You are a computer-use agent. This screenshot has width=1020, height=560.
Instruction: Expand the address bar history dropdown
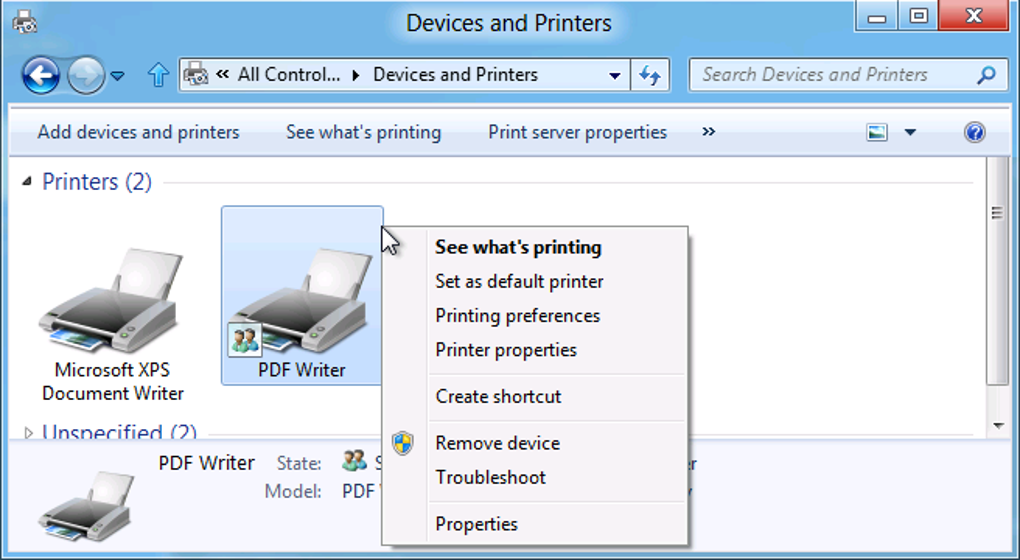[614, 75]
